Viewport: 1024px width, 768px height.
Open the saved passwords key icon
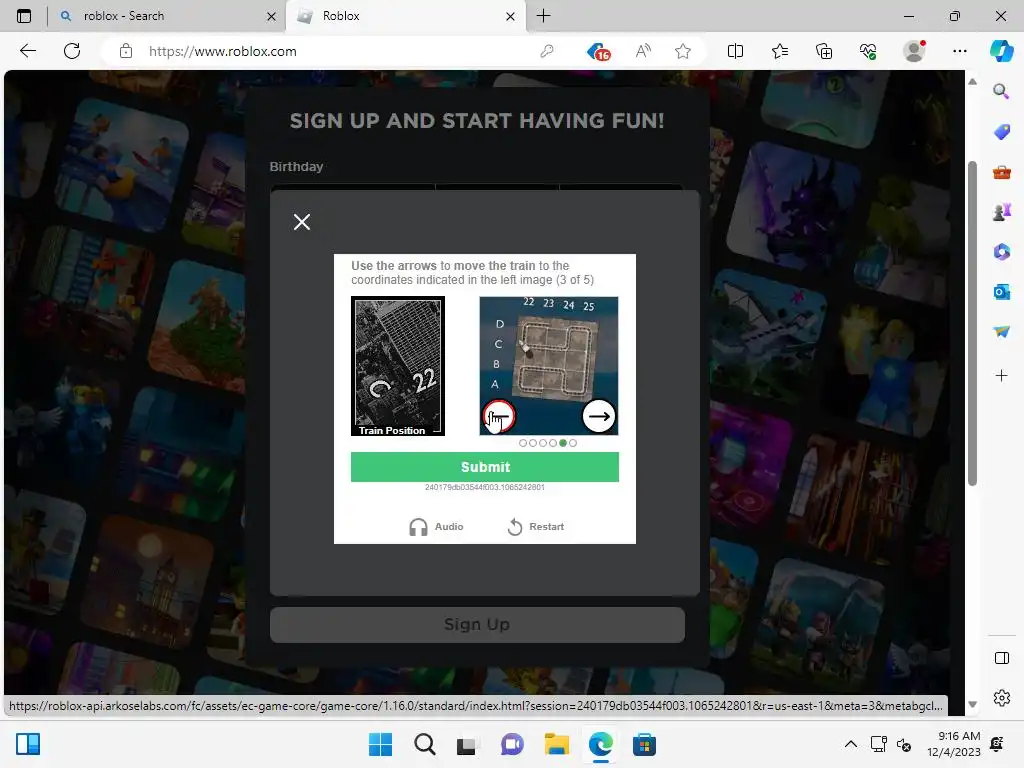[547, 51]
